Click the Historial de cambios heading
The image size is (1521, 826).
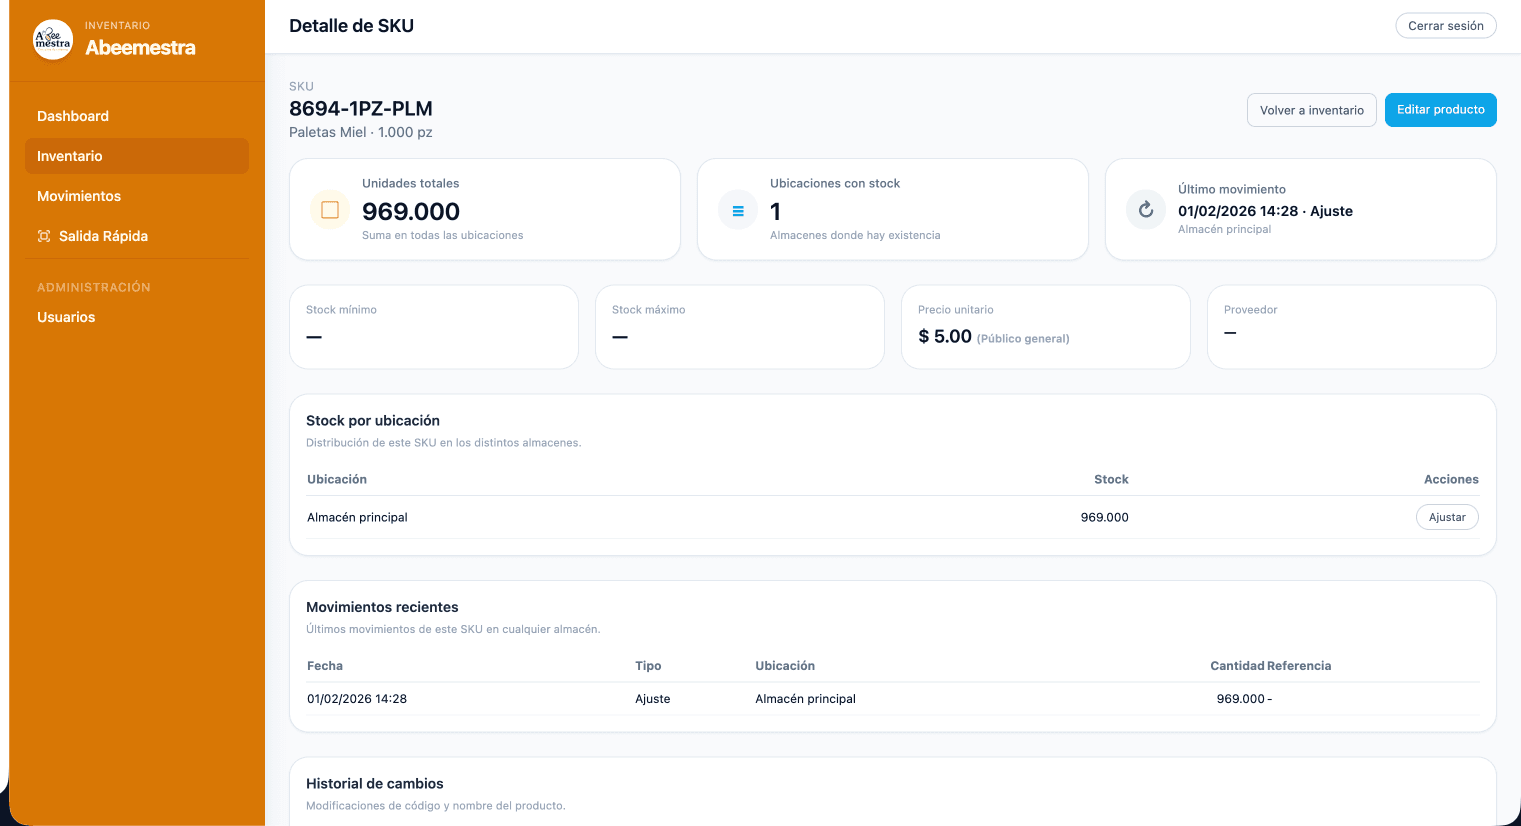[375, 784]
